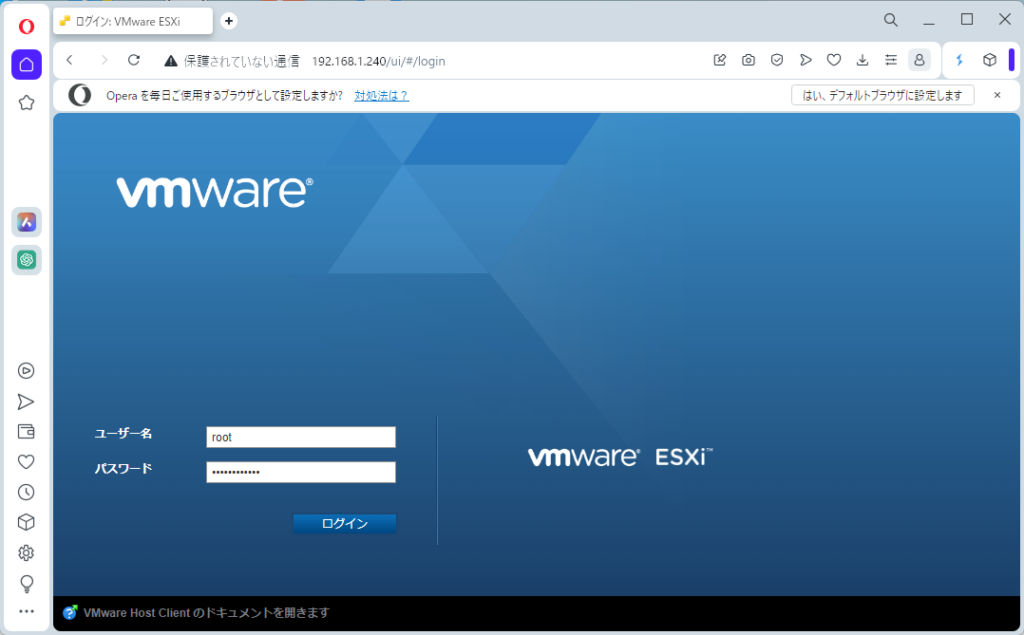This screenshot has height=635, width=1024.
Task: Open VMware Host Client documentation link
Action: click(x=206, y=613)
